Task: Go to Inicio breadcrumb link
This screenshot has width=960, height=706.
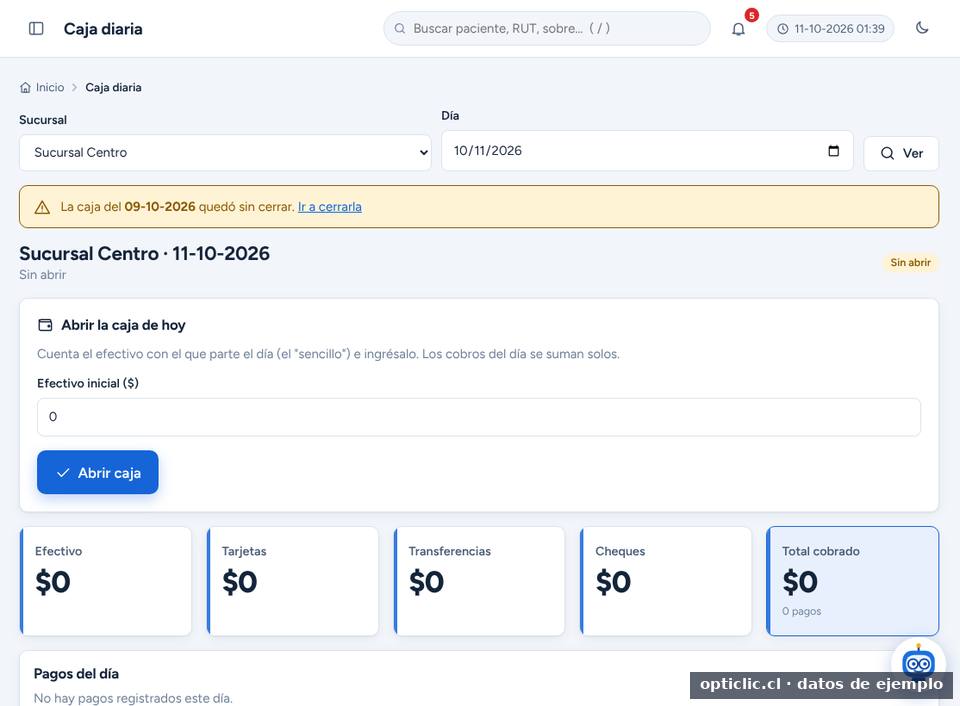Action: [50, 88]
